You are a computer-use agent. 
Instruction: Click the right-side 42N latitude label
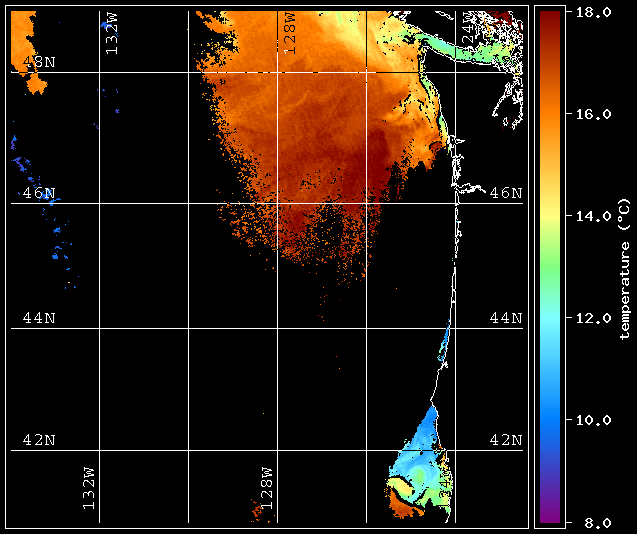(x=506, y=440)
